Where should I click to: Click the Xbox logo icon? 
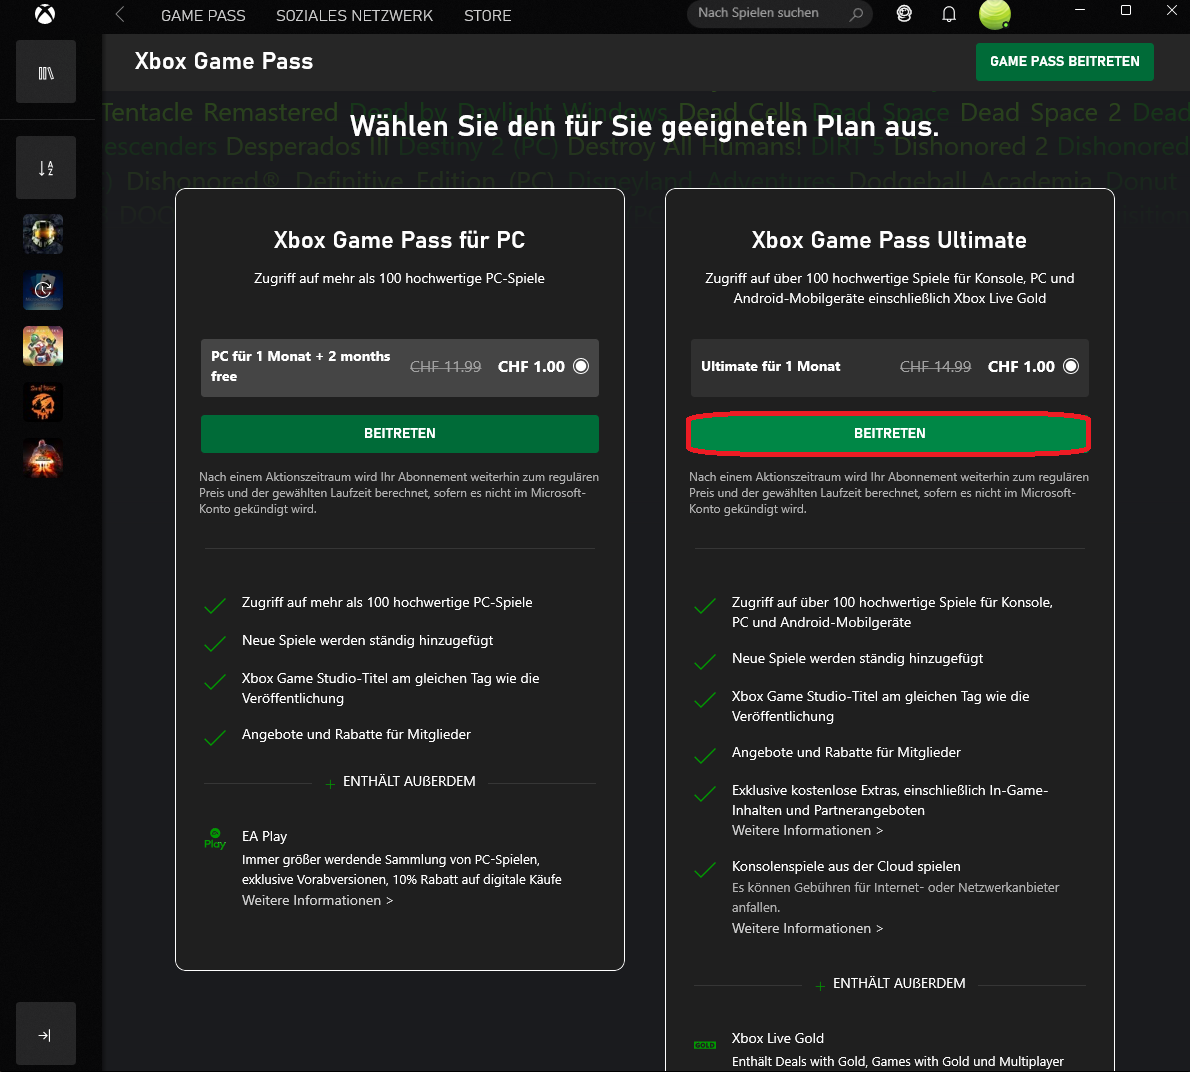pos(45,14)
